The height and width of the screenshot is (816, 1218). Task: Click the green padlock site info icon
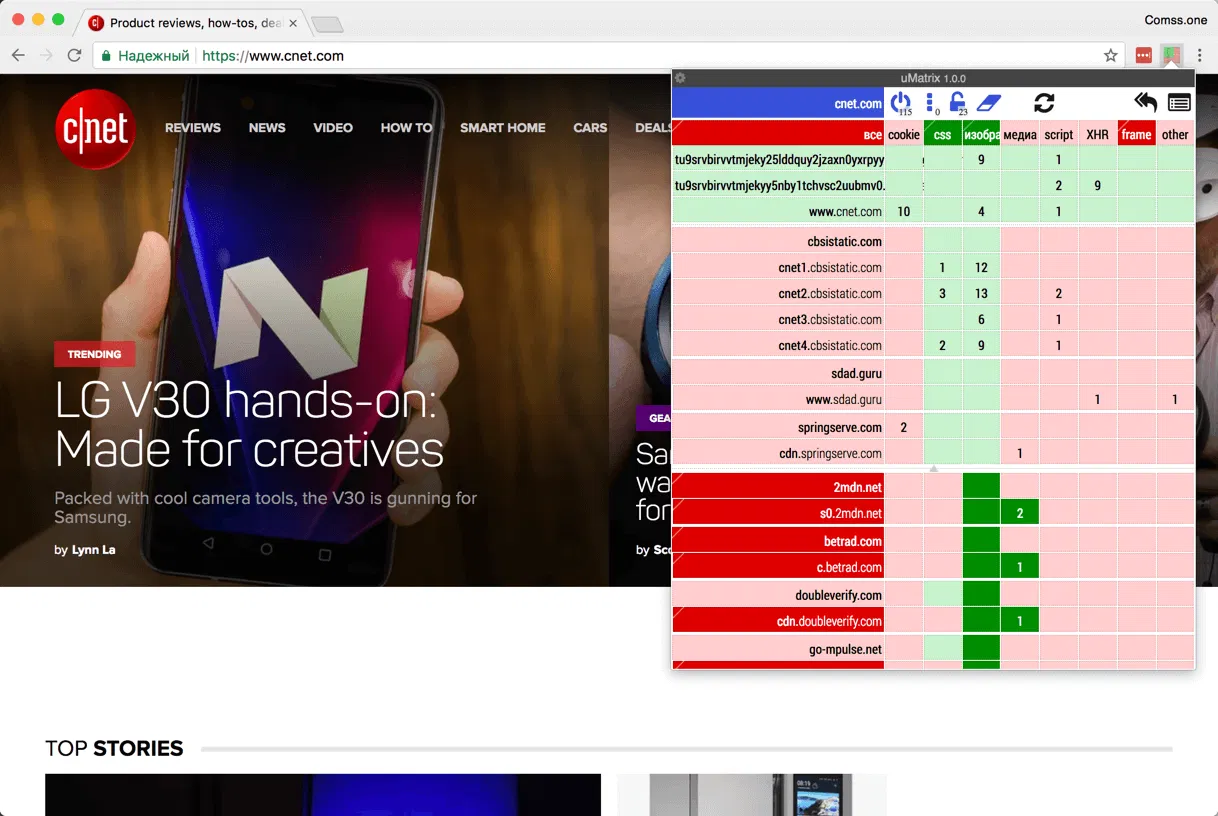[x=106, y=56]
